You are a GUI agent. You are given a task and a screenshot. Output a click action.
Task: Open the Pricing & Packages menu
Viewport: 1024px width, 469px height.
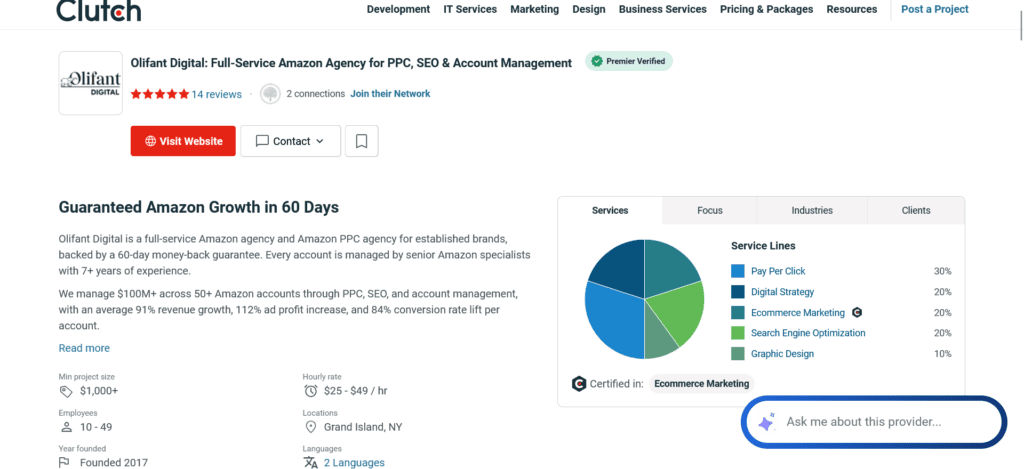pyautogui.click(x=767, y=9)
